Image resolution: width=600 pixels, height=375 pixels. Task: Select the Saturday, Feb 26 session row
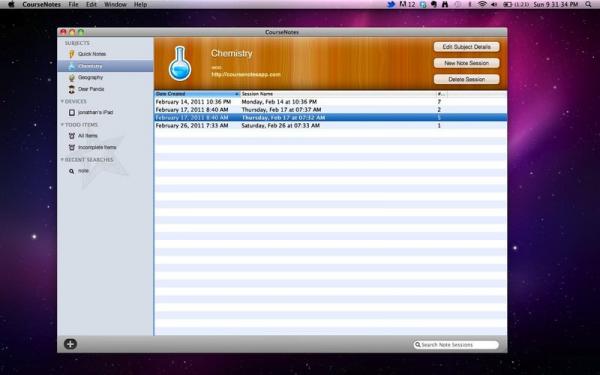[x=331, y=126]
